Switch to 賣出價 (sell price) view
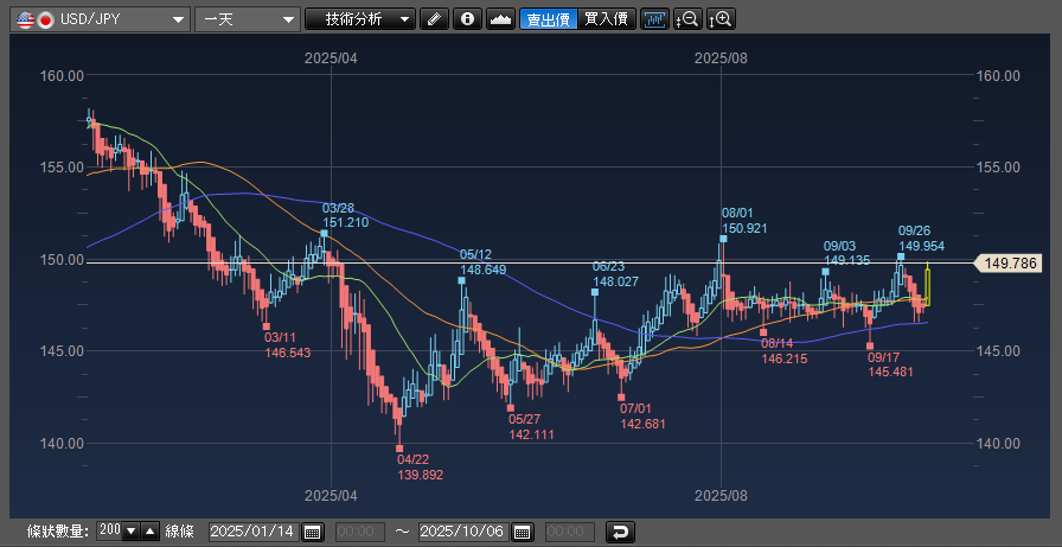Viewport: 1062px width, 549px height. point(548,19)
